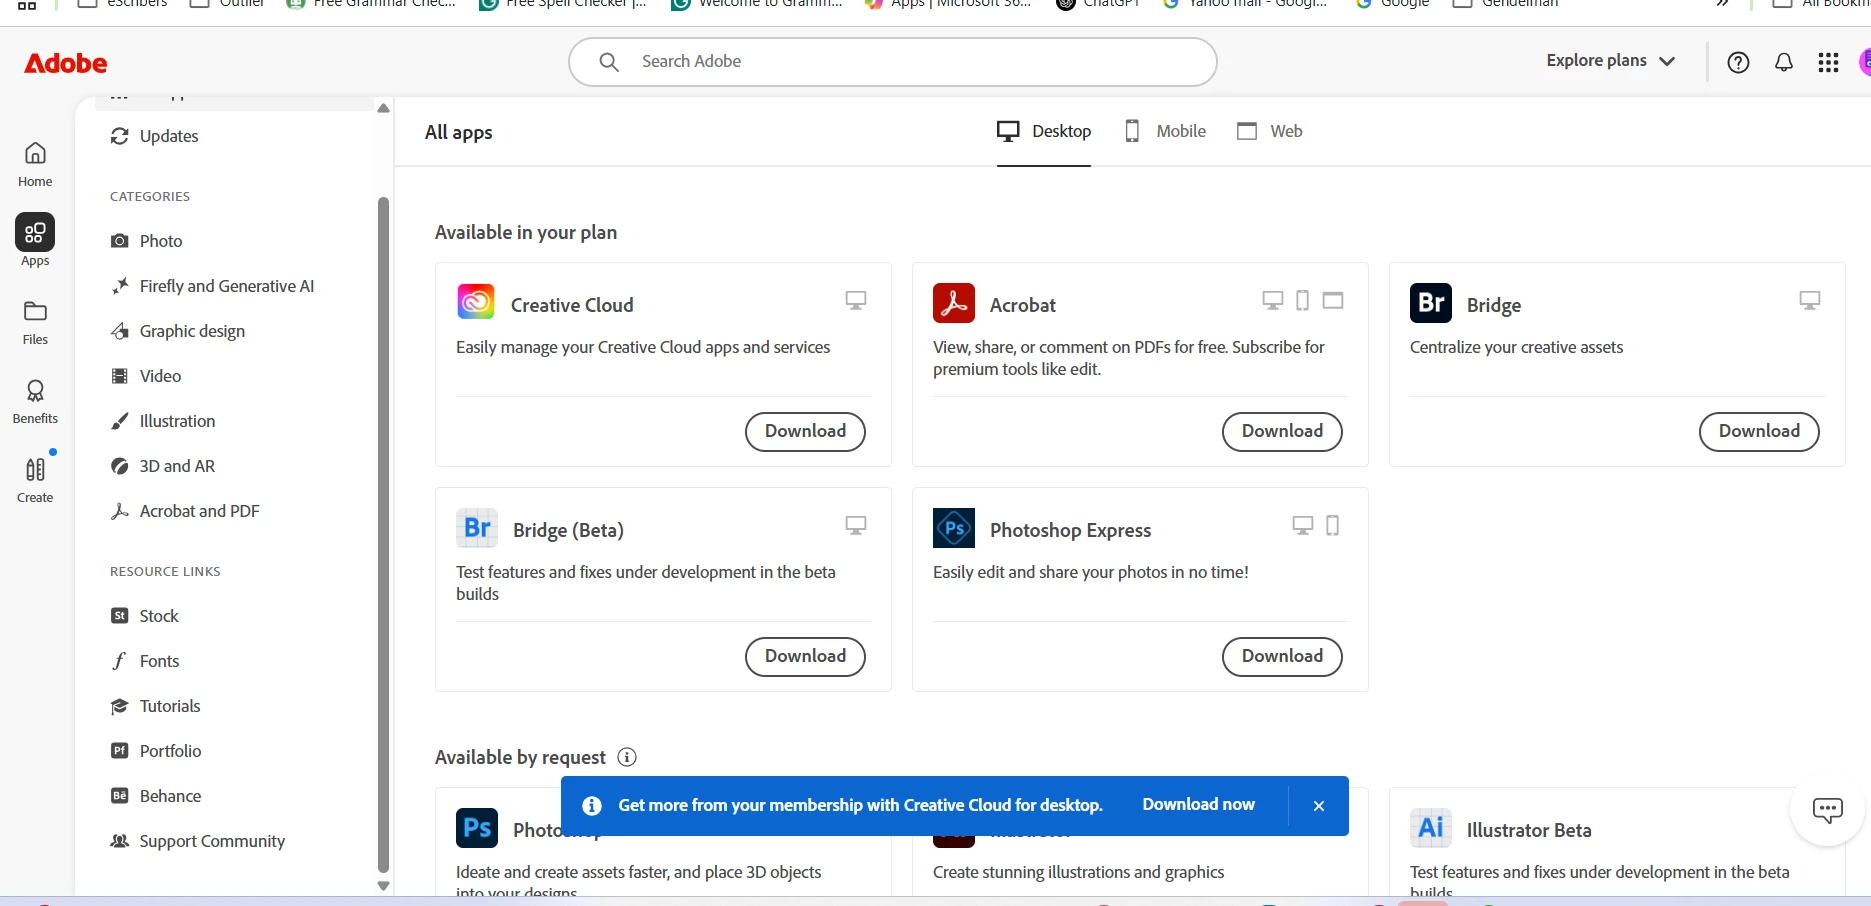Select the Acrobat and PDF category

pyautogui.click(x=185, y=511)
